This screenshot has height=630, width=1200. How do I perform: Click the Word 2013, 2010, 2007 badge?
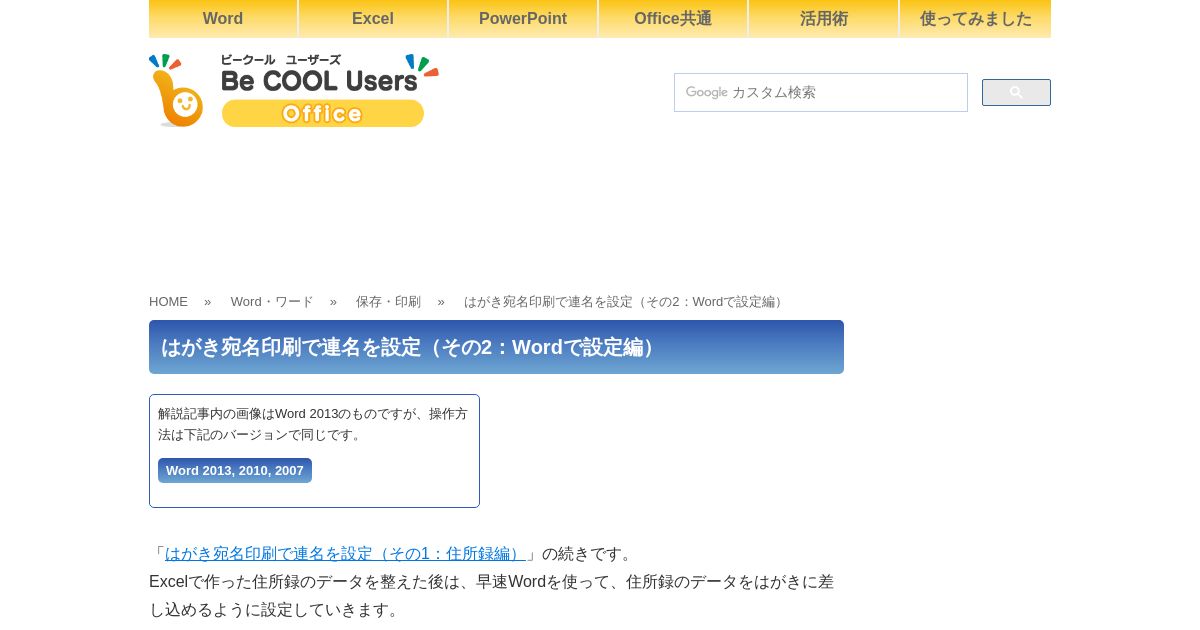235,470
